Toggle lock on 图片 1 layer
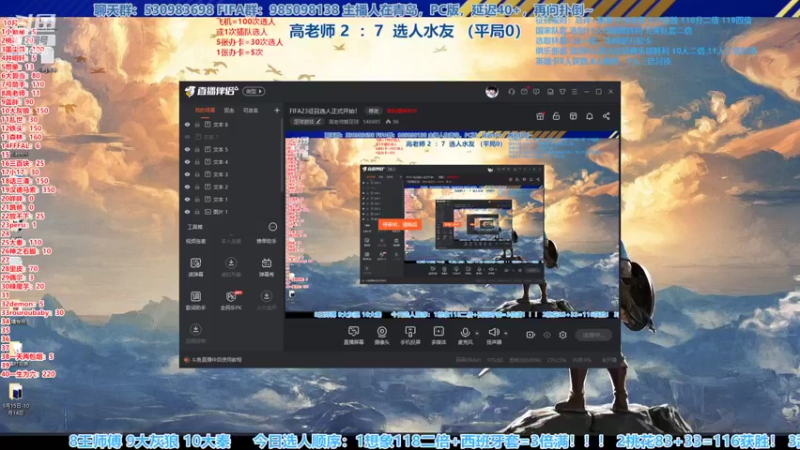This screenshot has height=450, width=800. click(x=197, y=212)
